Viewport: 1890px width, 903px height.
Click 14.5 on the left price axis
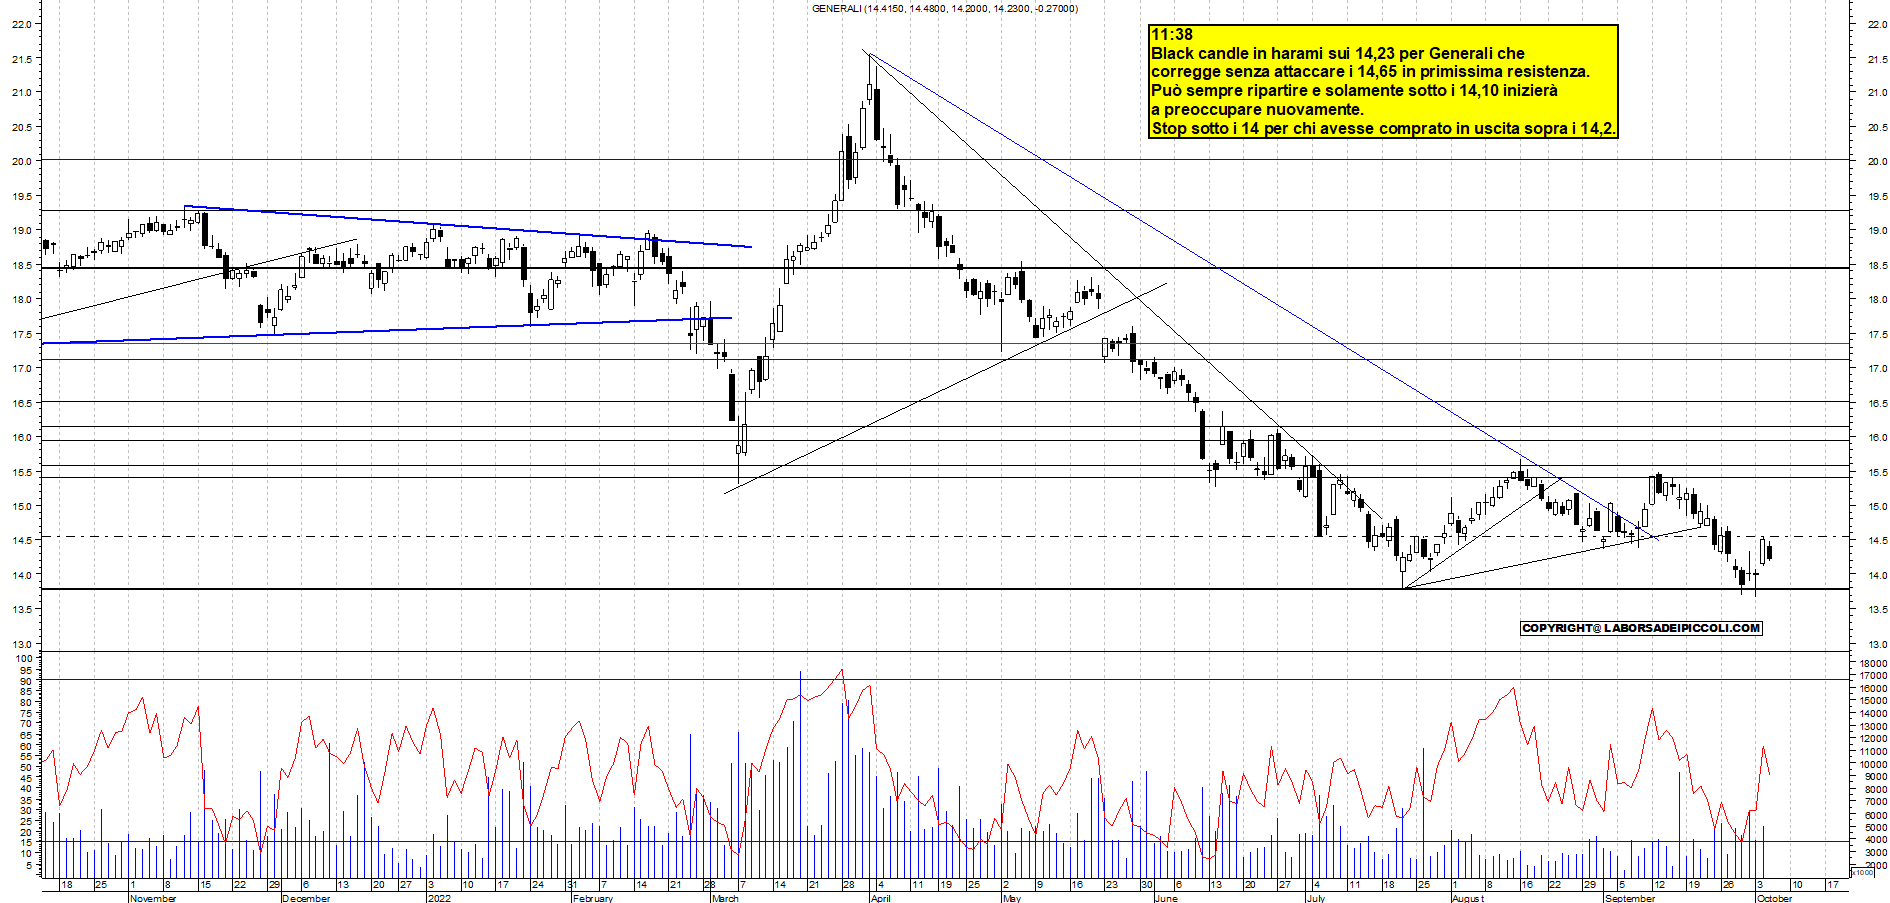20,540
